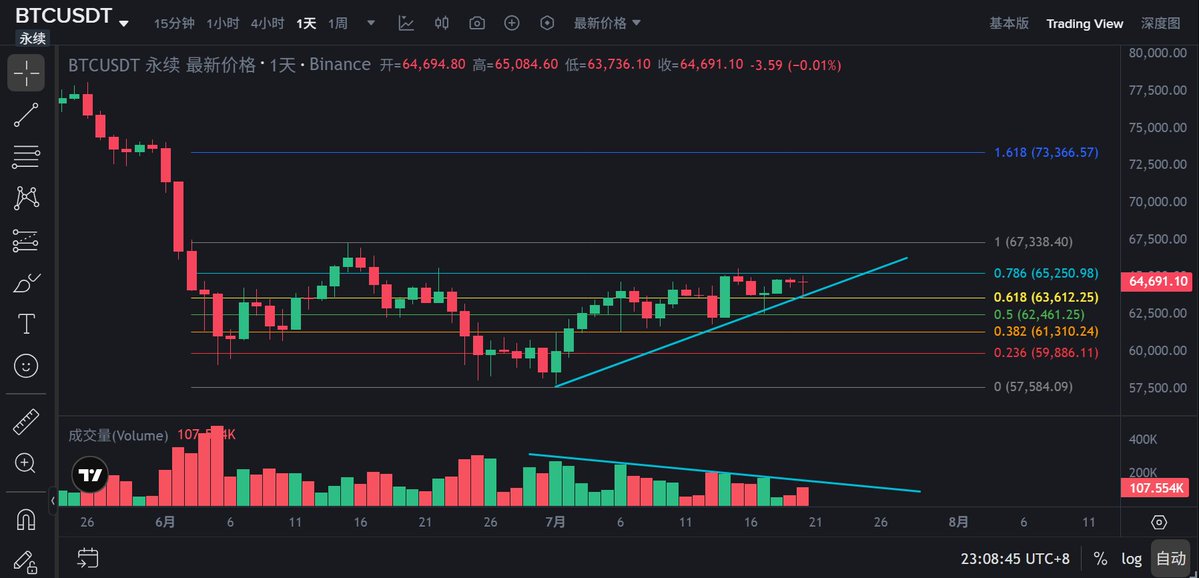The image size is (1199, 578).
Task: Toggle the log scale button
Action: [1131, 558]
